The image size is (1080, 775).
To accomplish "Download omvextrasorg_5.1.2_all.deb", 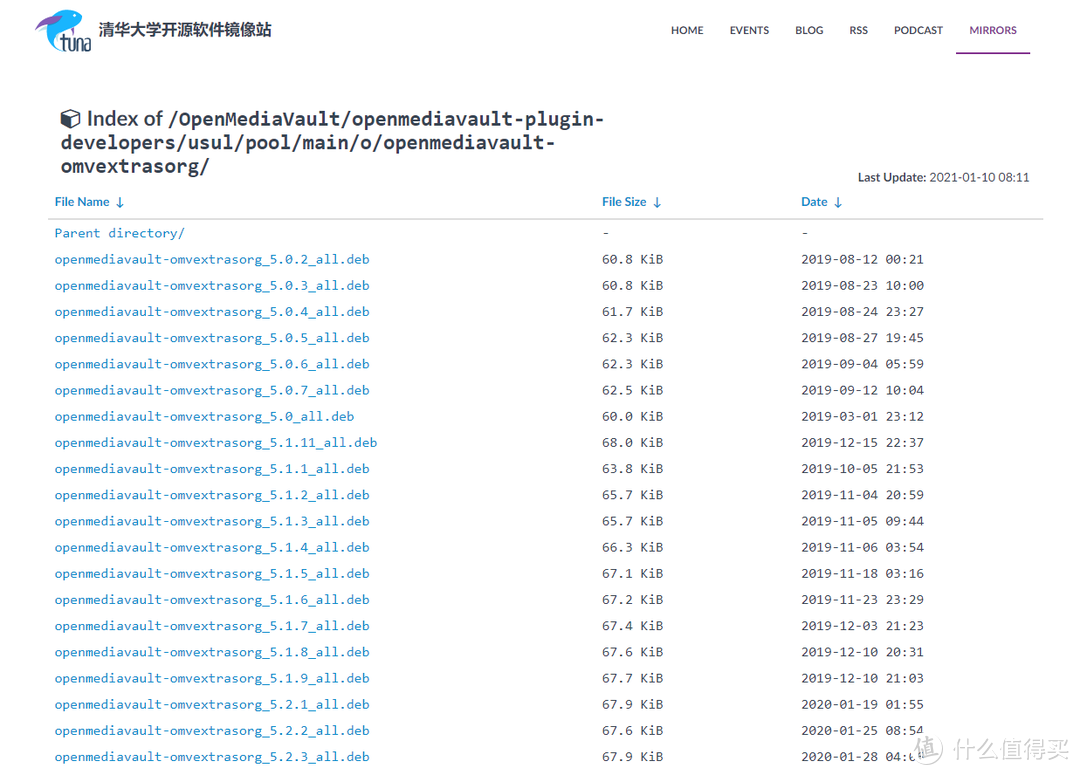I will point(212,495).
